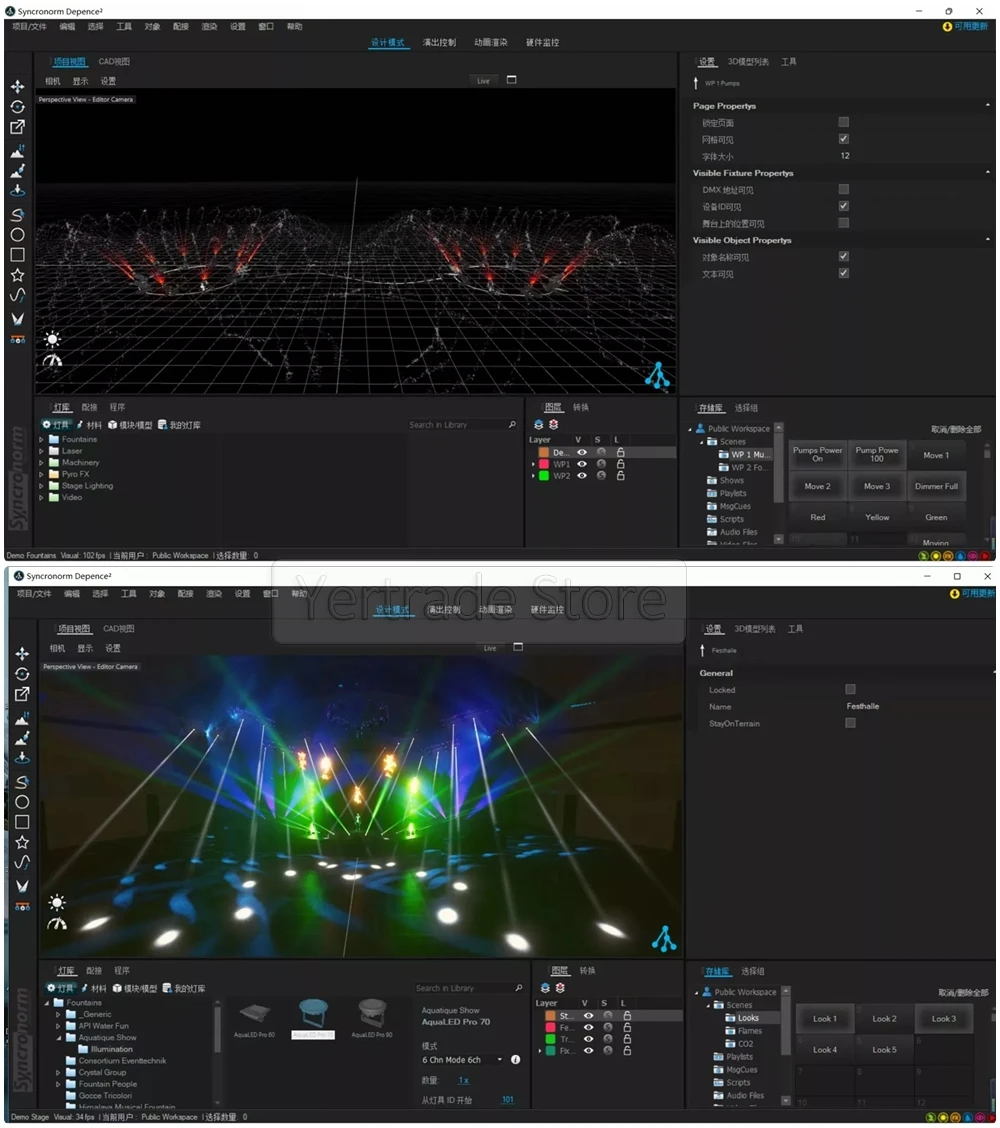The image size is (1000, 1128).
Task: Expand the Stage Lighting folder in Demo Fountains library
Action: 41,486
